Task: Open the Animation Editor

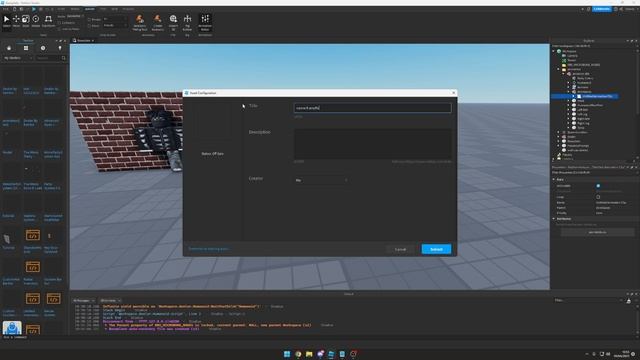Action: pos(205,22)
